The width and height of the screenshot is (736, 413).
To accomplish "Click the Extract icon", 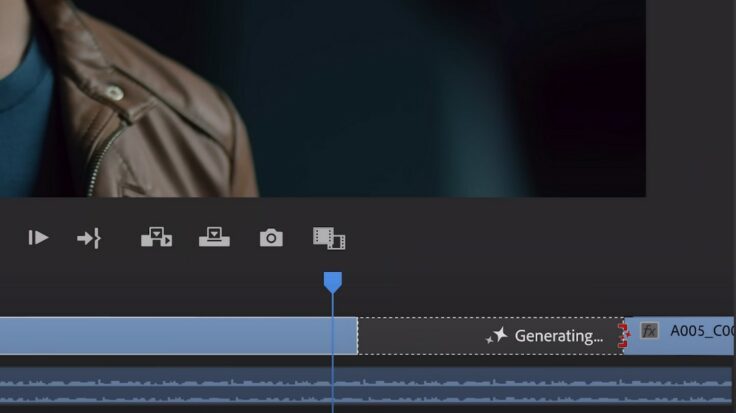I will (x=214, y=237).
